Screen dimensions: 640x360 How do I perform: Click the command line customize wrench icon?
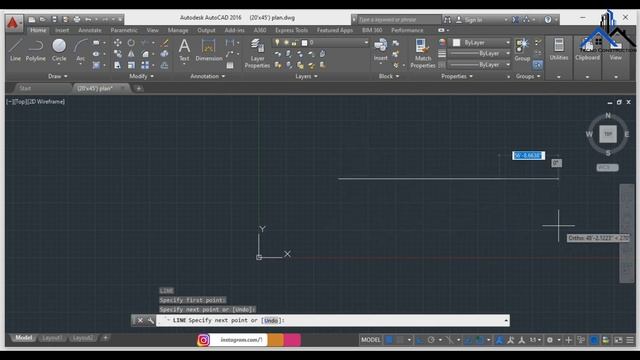pyautogui.click(x=150, y=320)
